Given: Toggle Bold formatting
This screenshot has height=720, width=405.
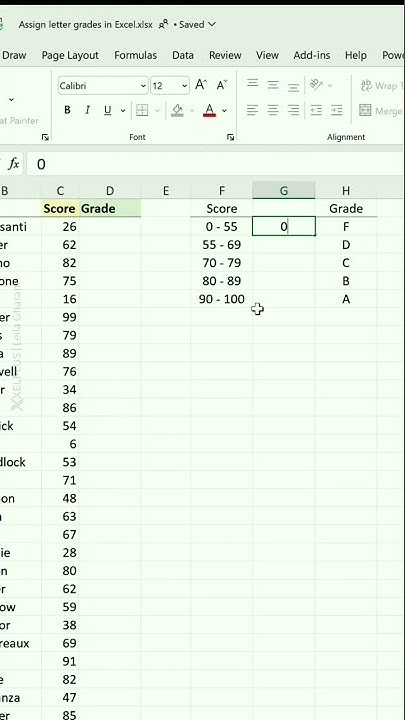Looking at the screenshot, I should point(68,110).
